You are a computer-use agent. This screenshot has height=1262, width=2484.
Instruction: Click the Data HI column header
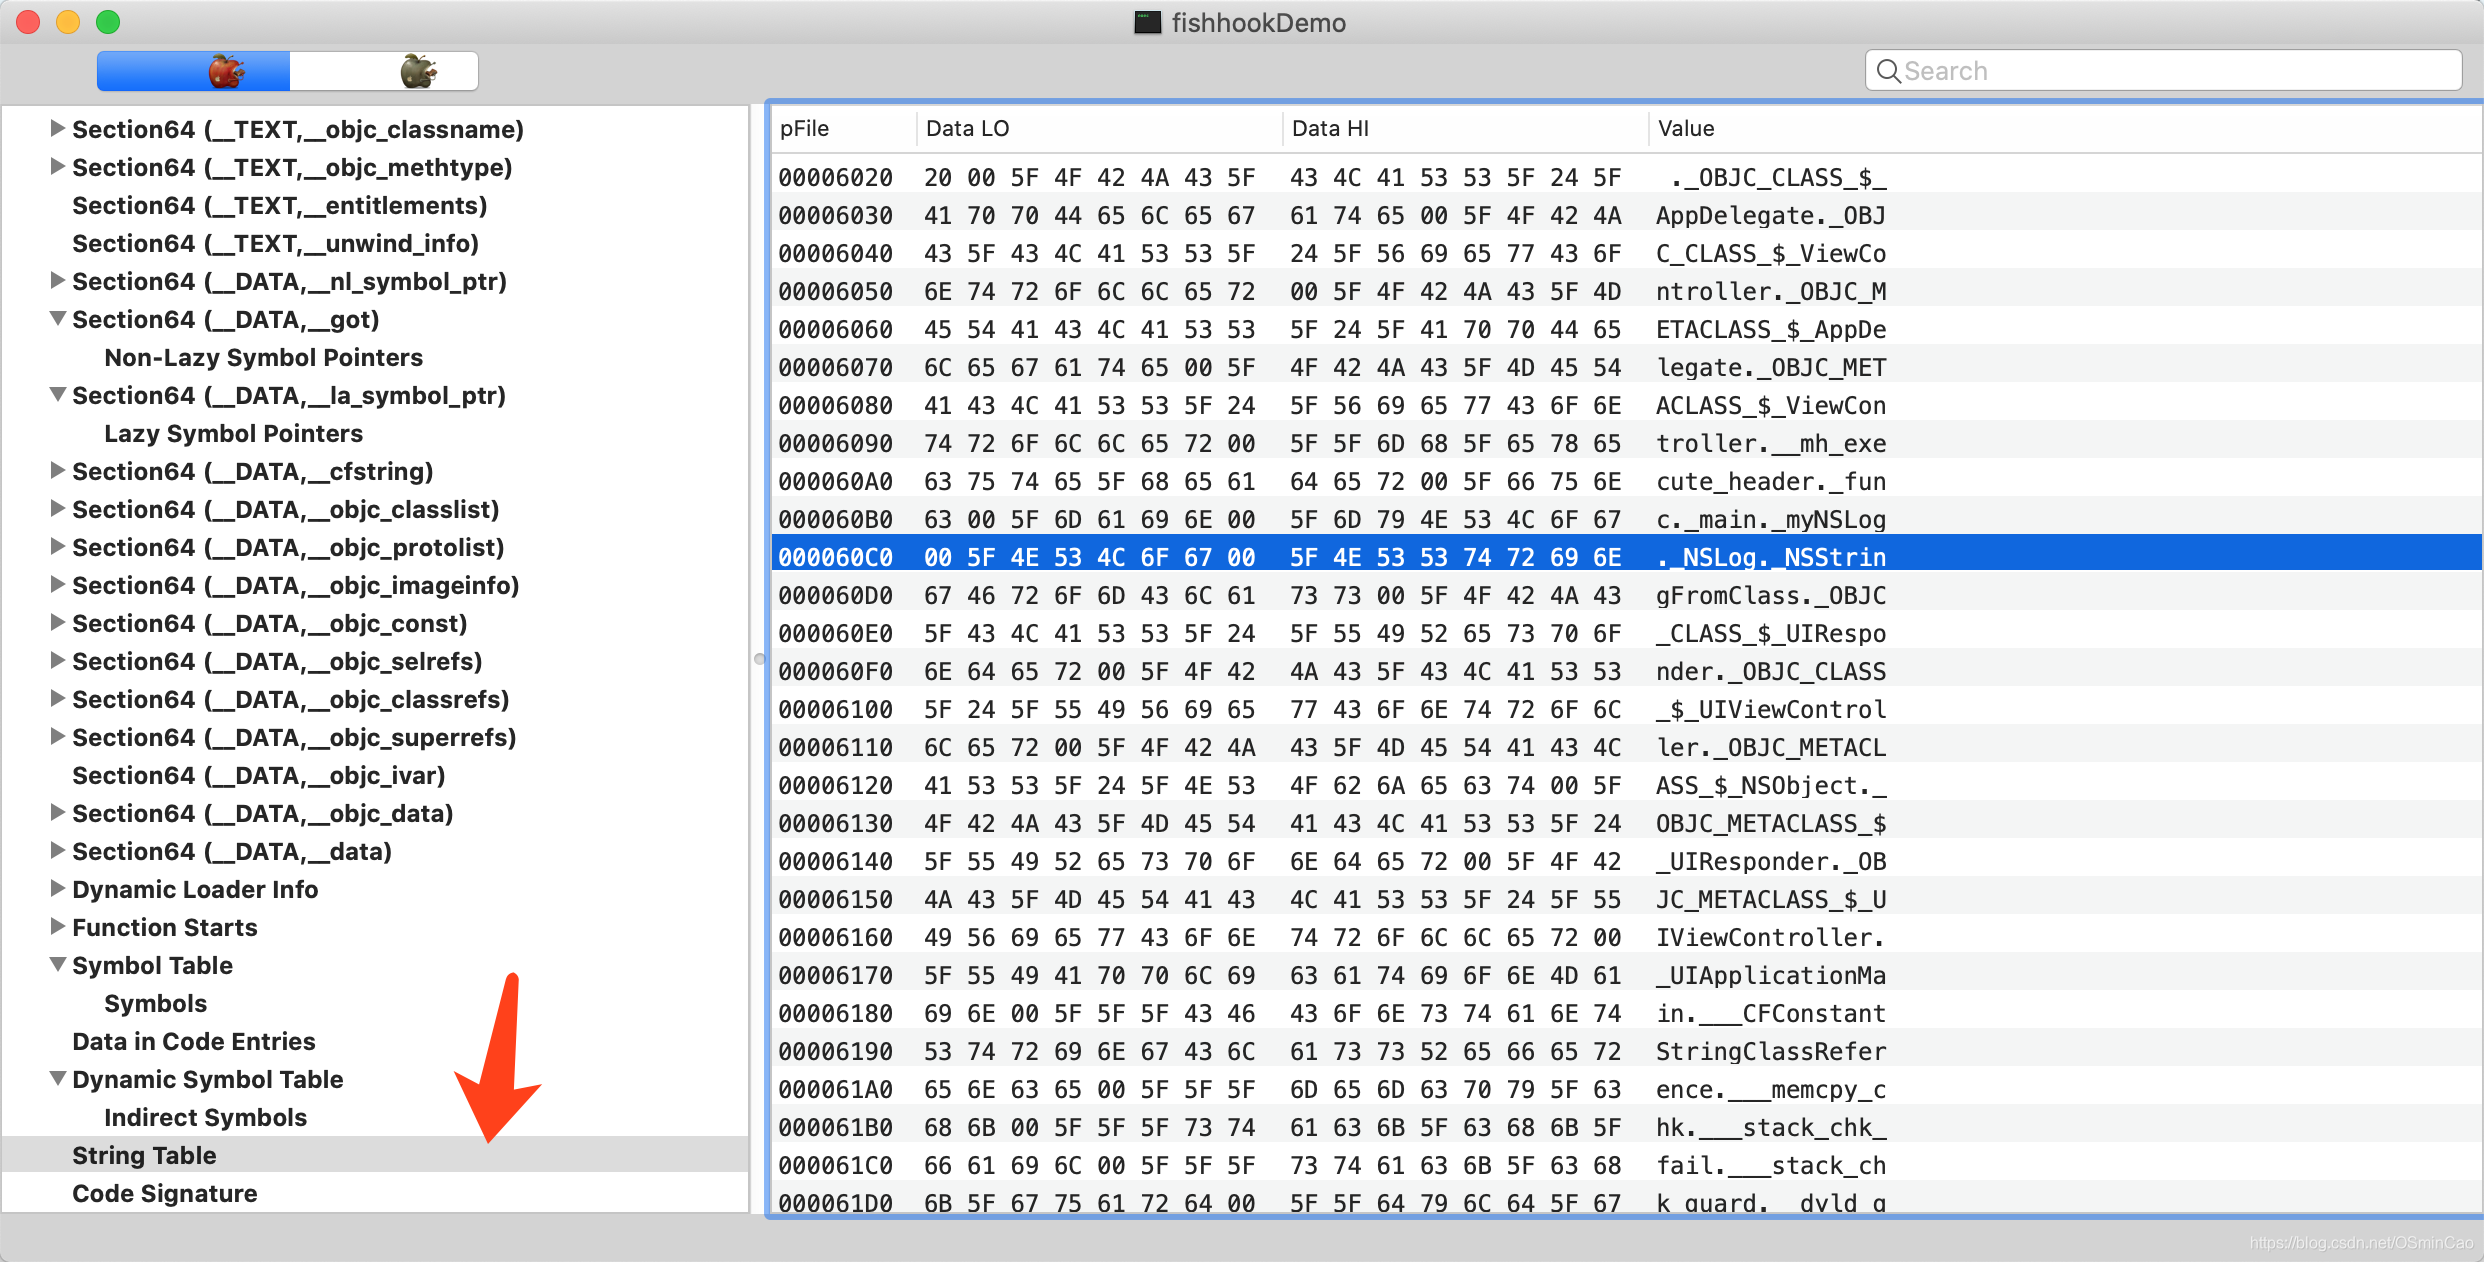coord(1466,128)
